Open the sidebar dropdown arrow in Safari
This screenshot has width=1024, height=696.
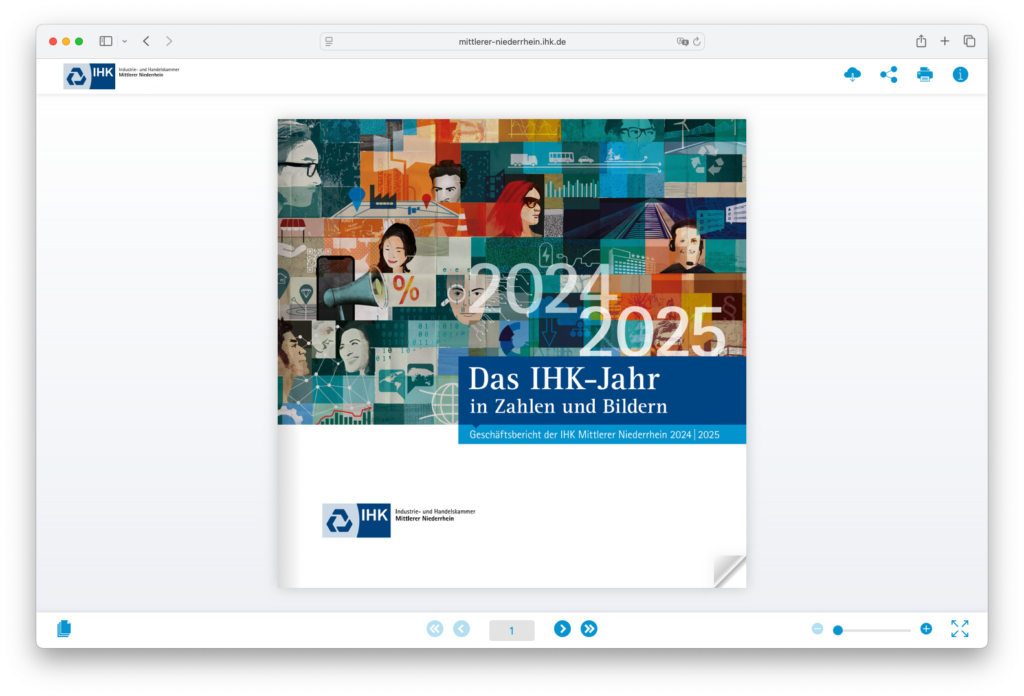point(125,41)
